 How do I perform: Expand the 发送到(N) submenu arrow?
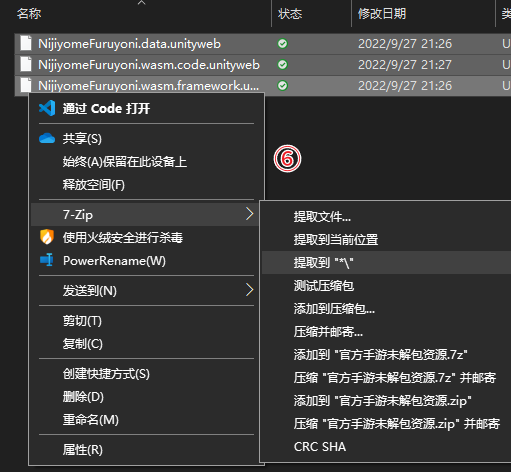249,290
